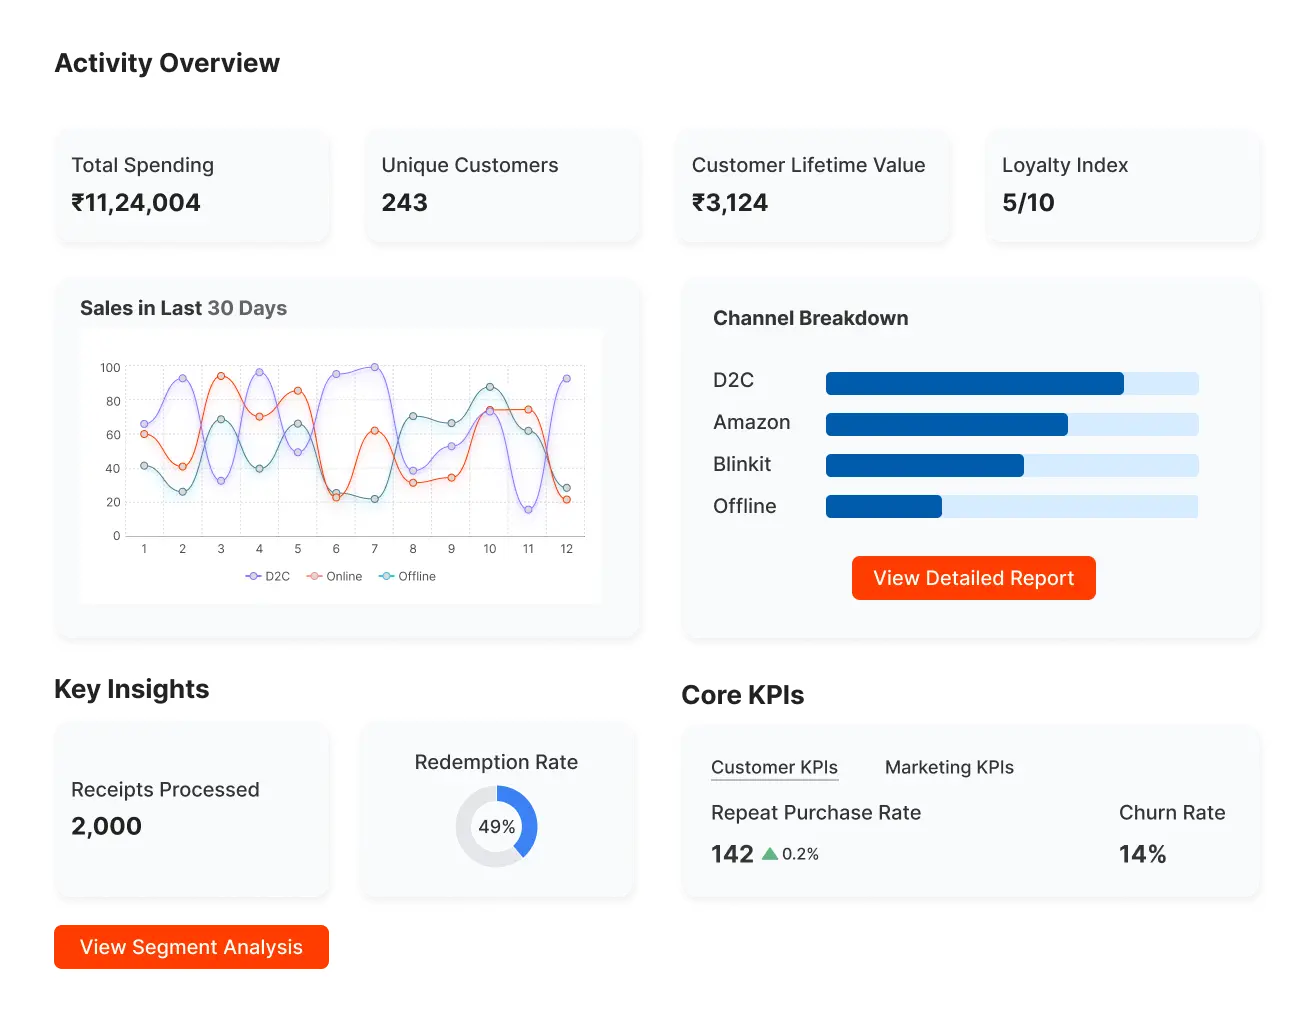
Task: Switch to the Customer KPIs tab
Action: tap(774, 767)
